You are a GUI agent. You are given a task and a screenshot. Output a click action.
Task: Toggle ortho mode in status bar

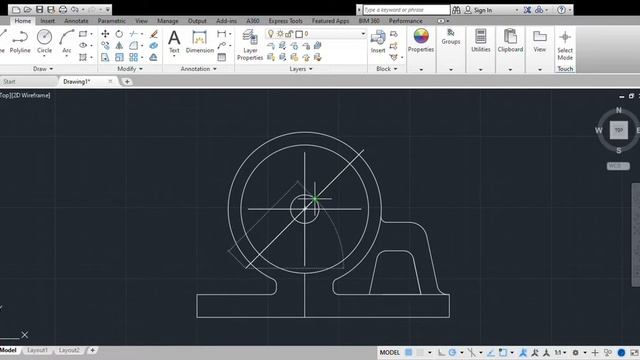tap(441, 352)
